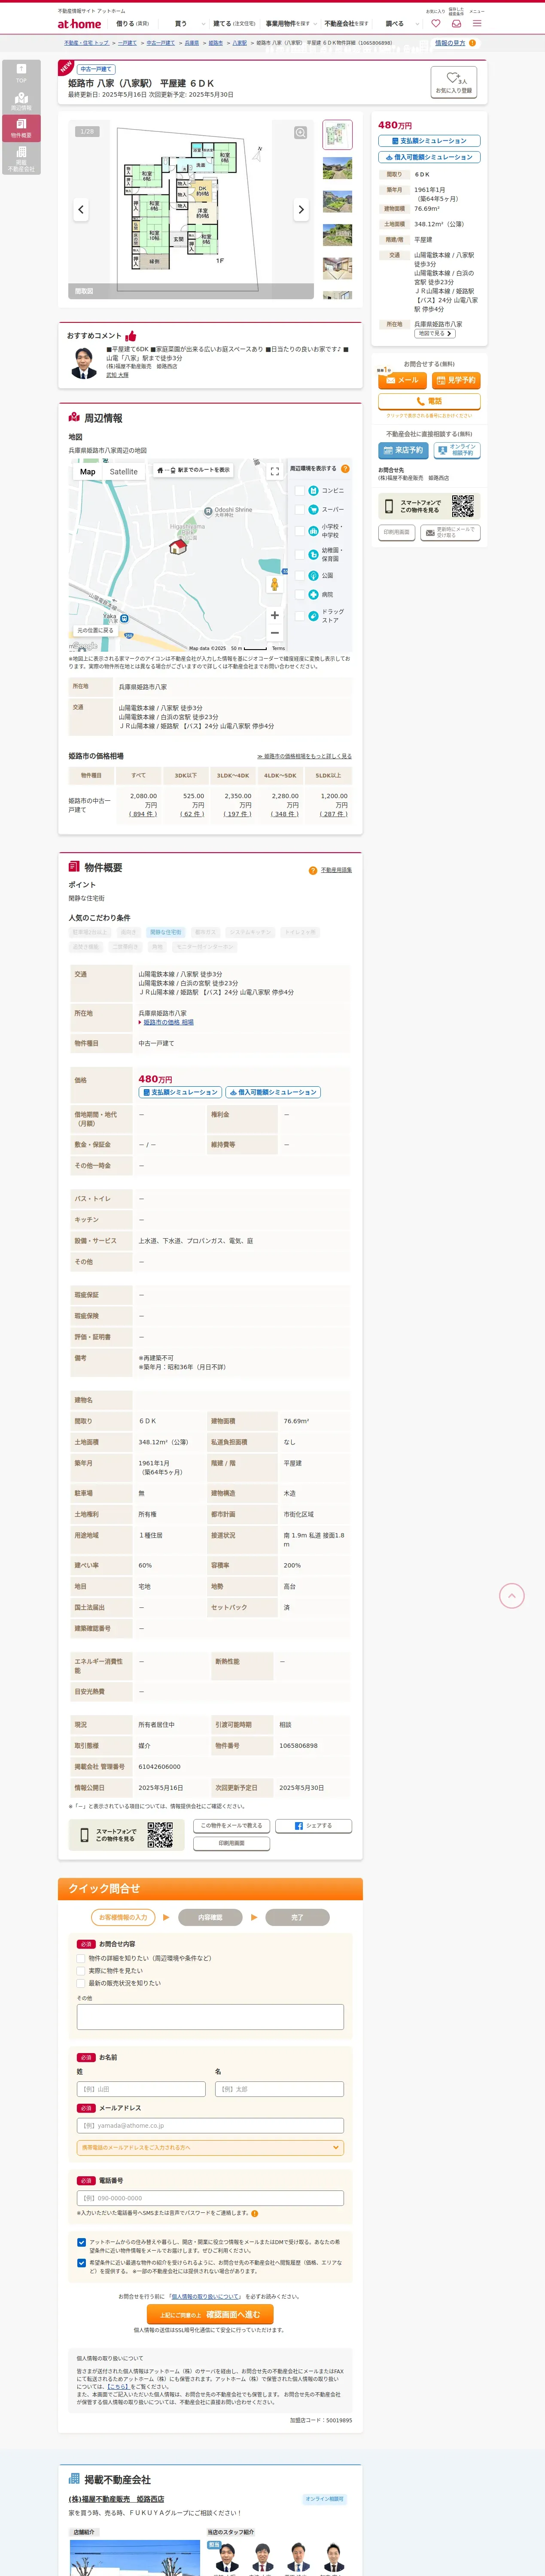The width and height of the screenshot is (545, 2576).
Task: Open saved search conditions icon in header
Action: coord(456,23)
